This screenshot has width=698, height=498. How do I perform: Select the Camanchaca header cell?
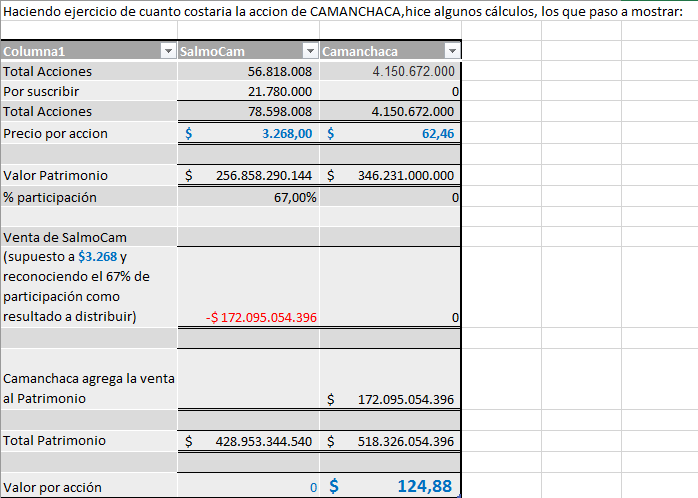click(x=390, y=51)
